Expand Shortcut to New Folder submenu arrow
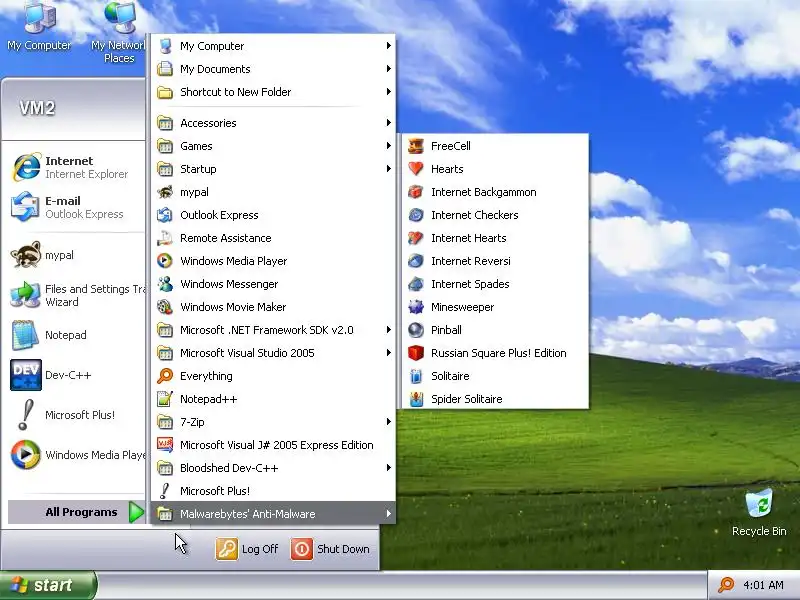The height and width of the screenshot is (600, 800). coord(389,92)
